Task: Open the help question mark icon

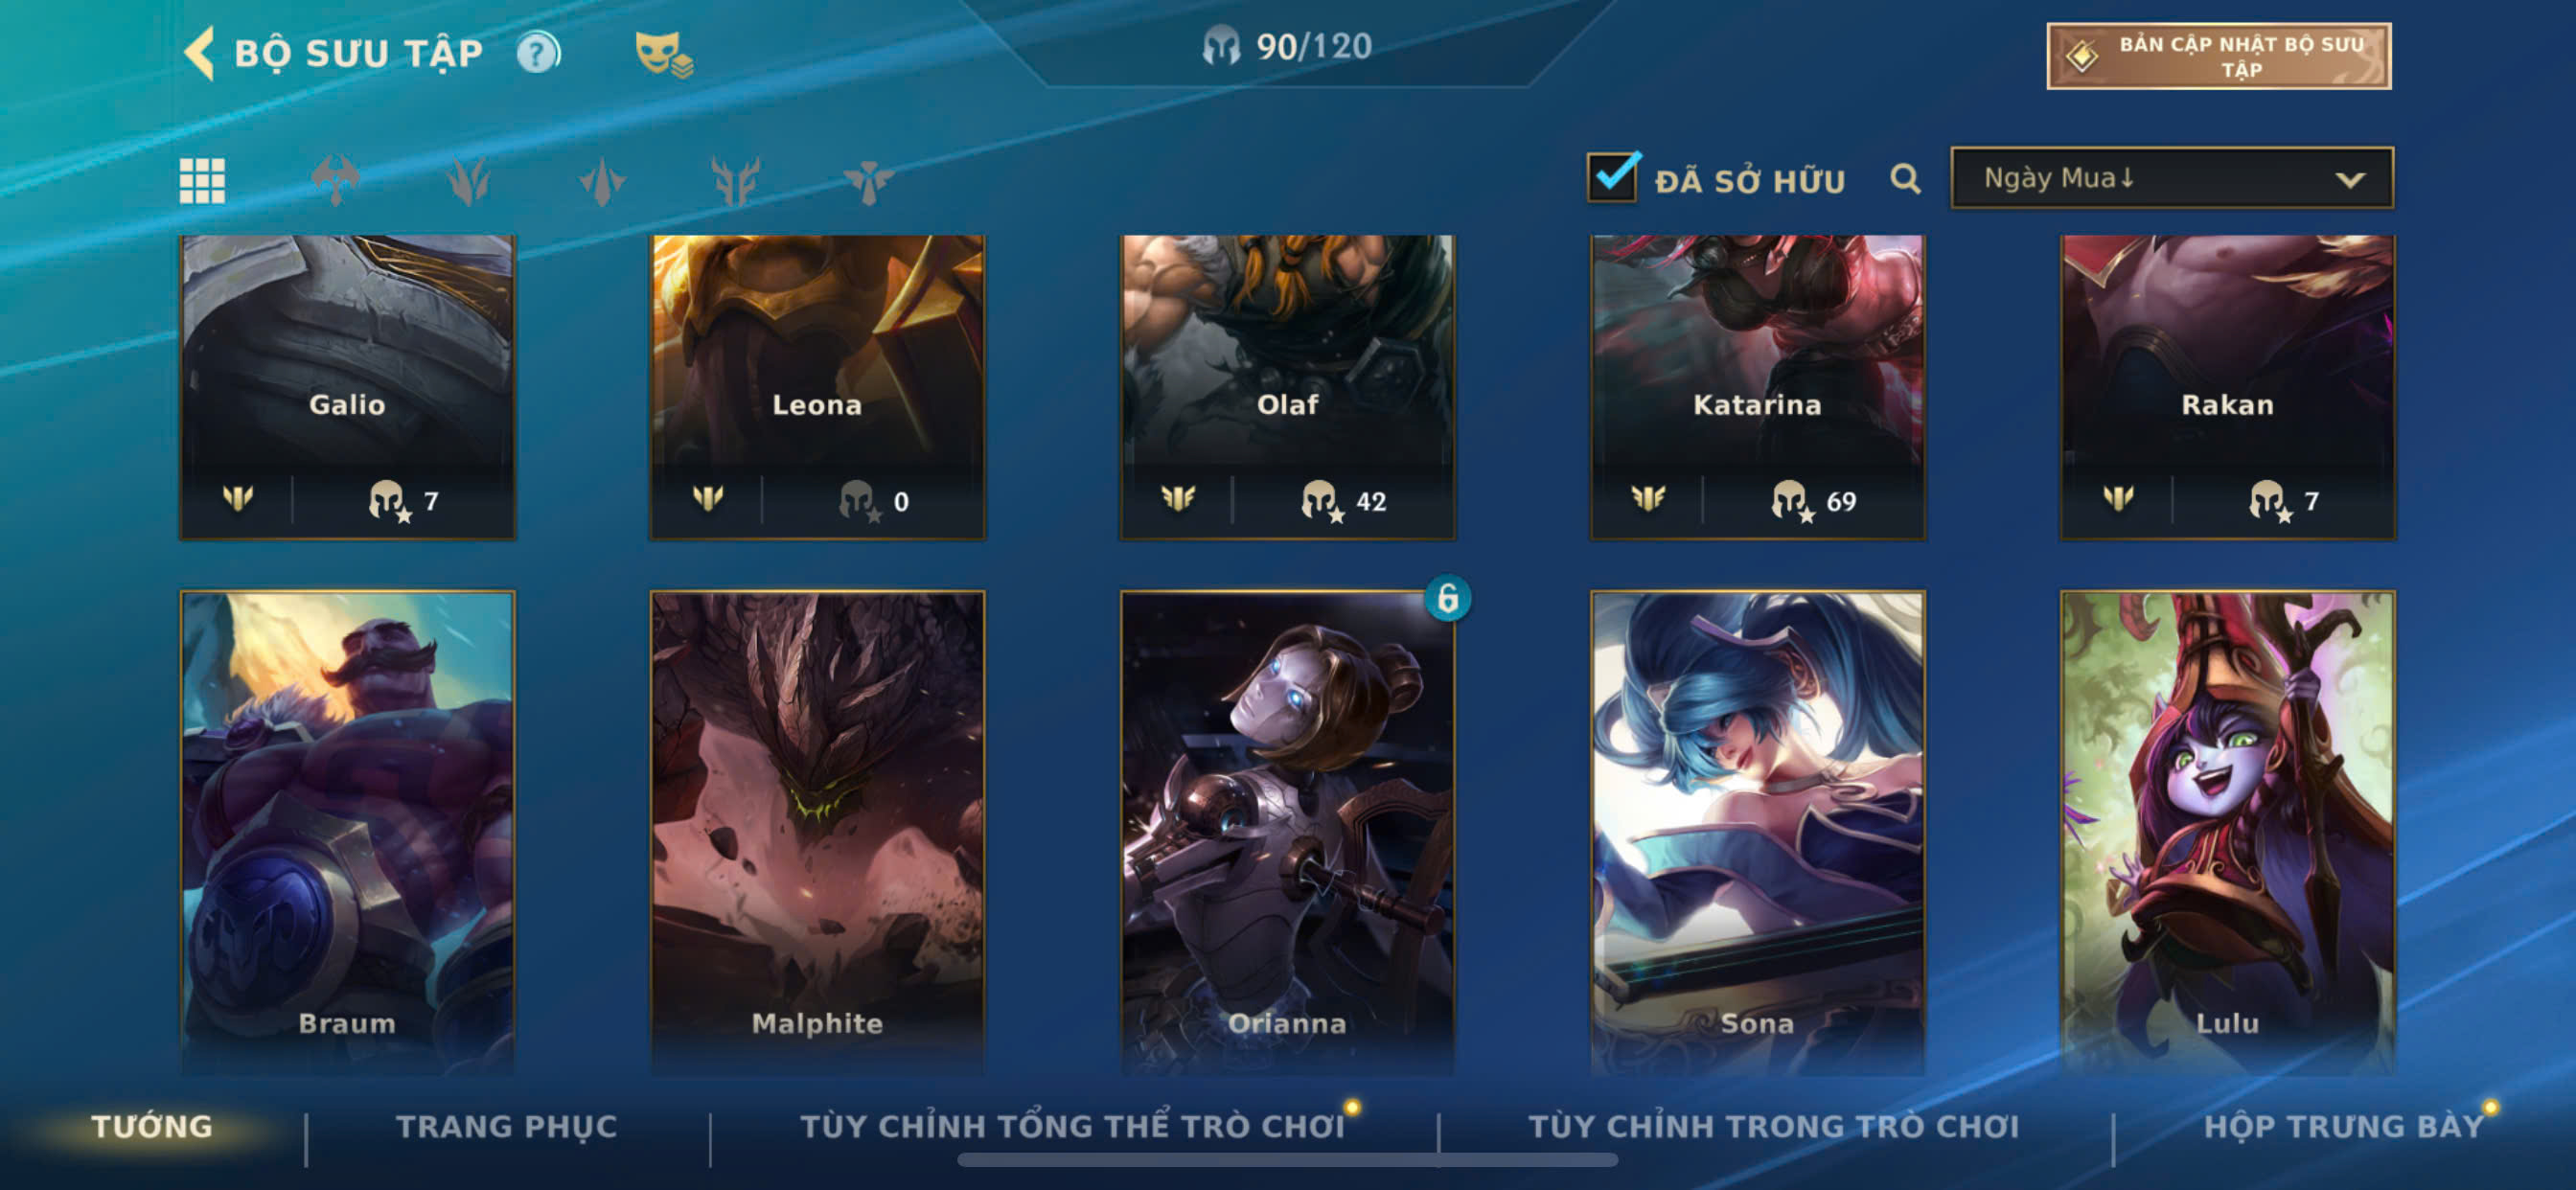Action: 538,52
